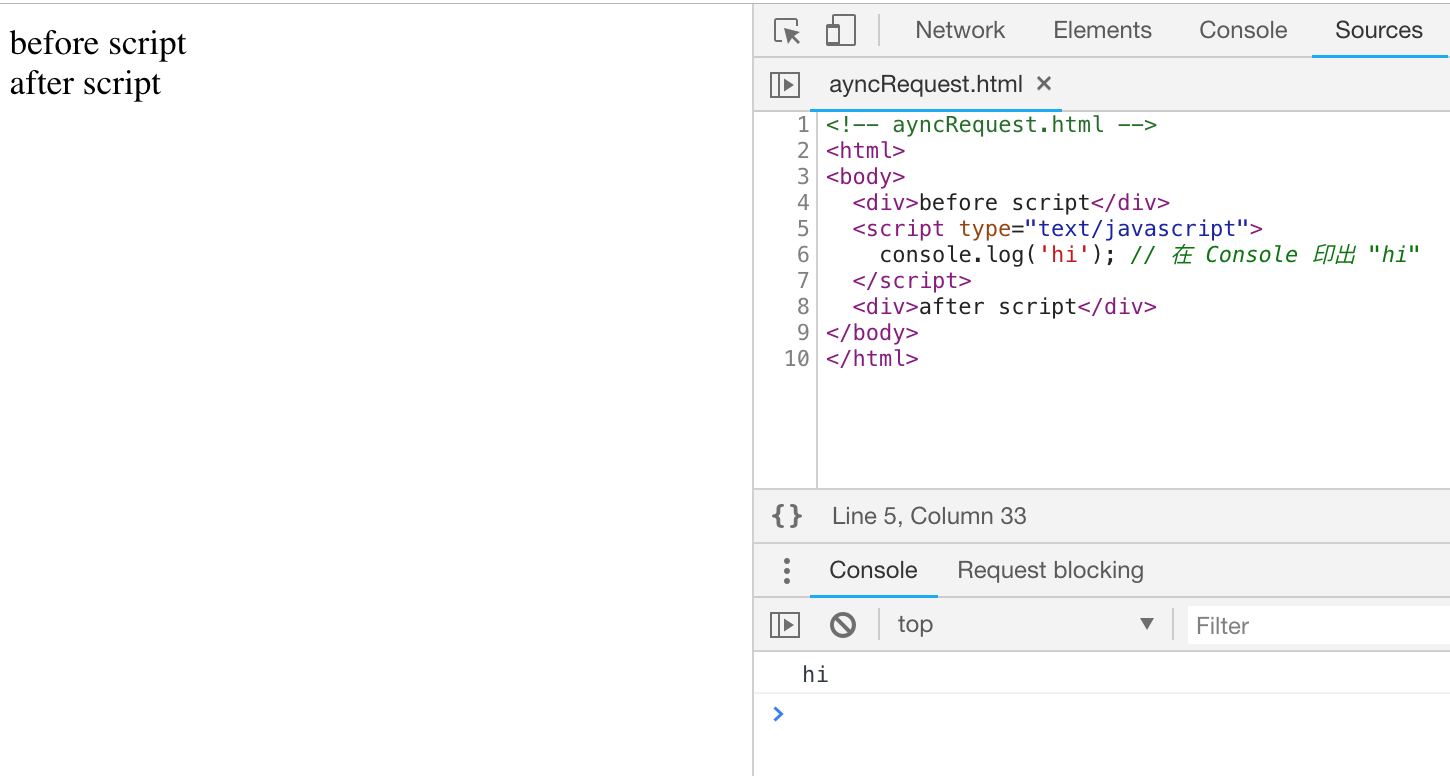Select the Sources tab
This screenshot has width=1450, height=776.
(x=1378, y=30)
